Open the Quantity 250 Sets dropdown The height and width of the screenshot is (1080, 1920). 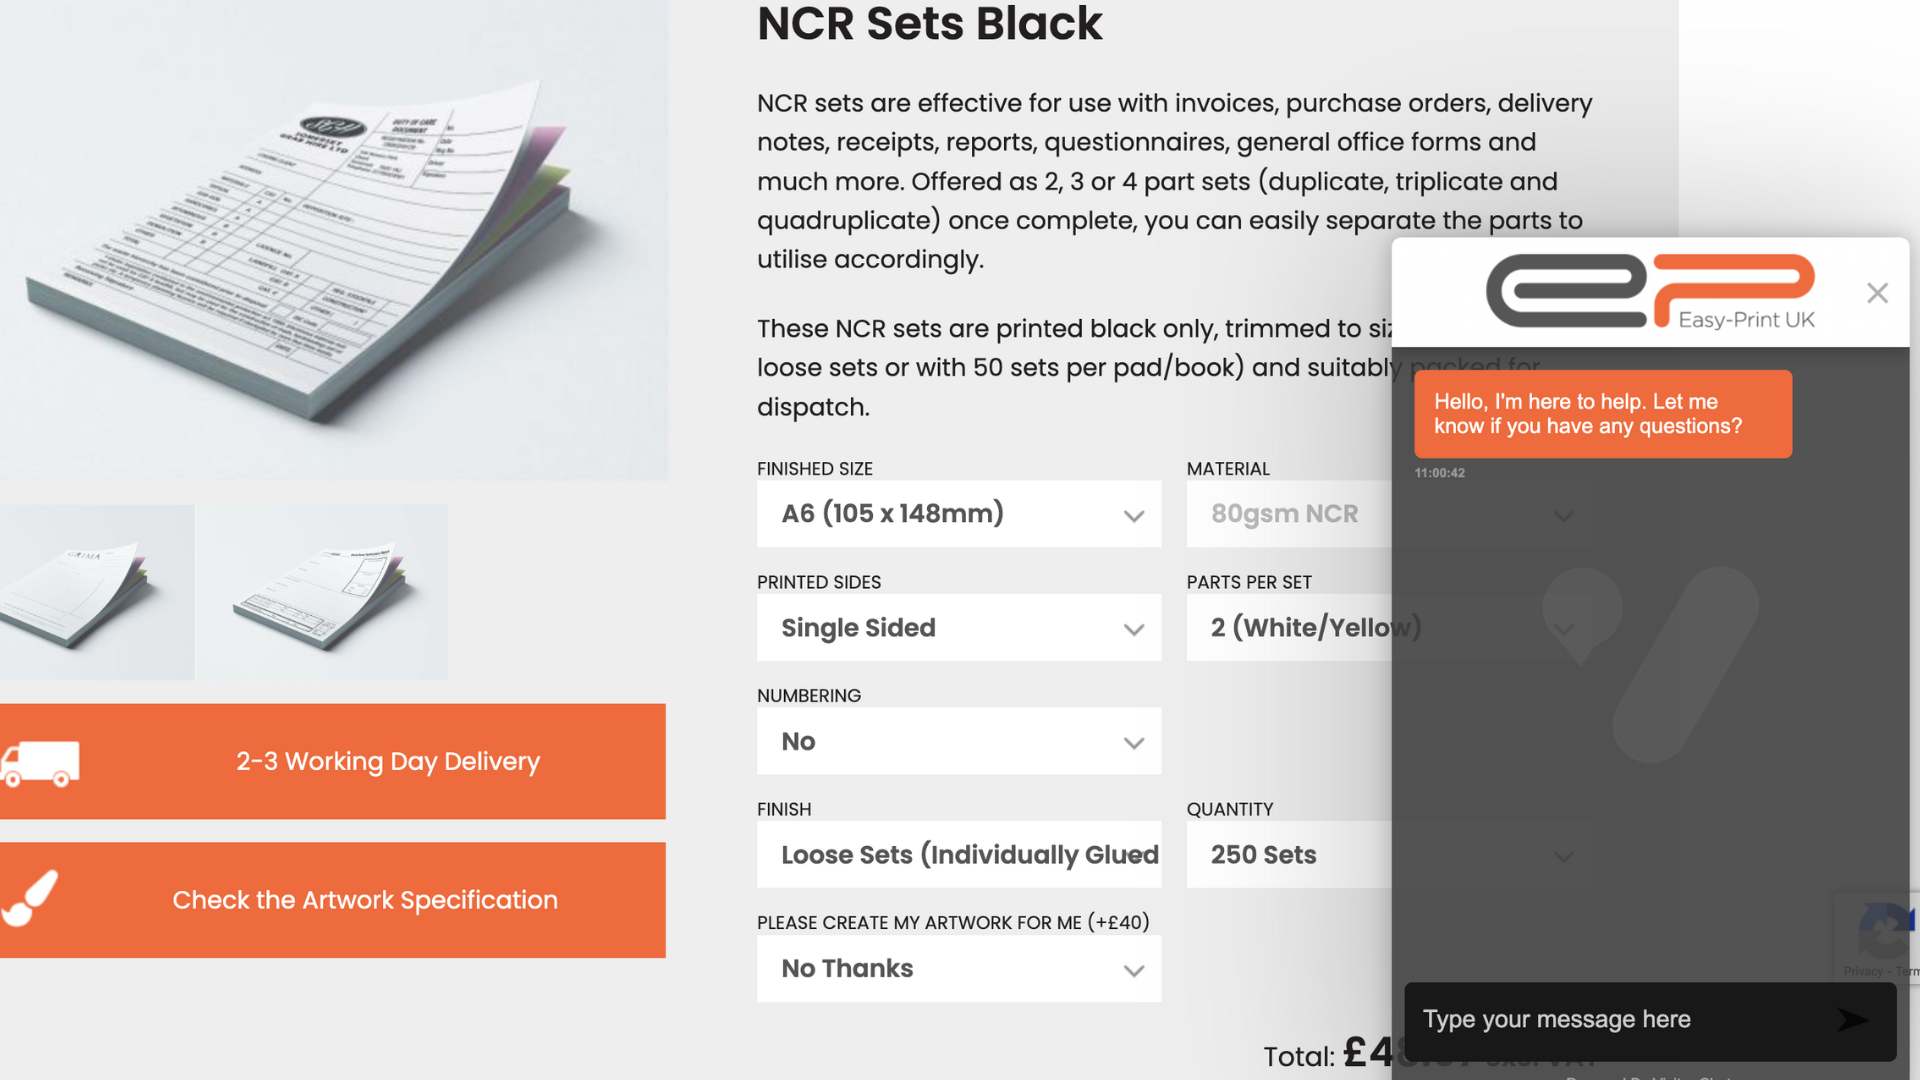click(1288, 855)
